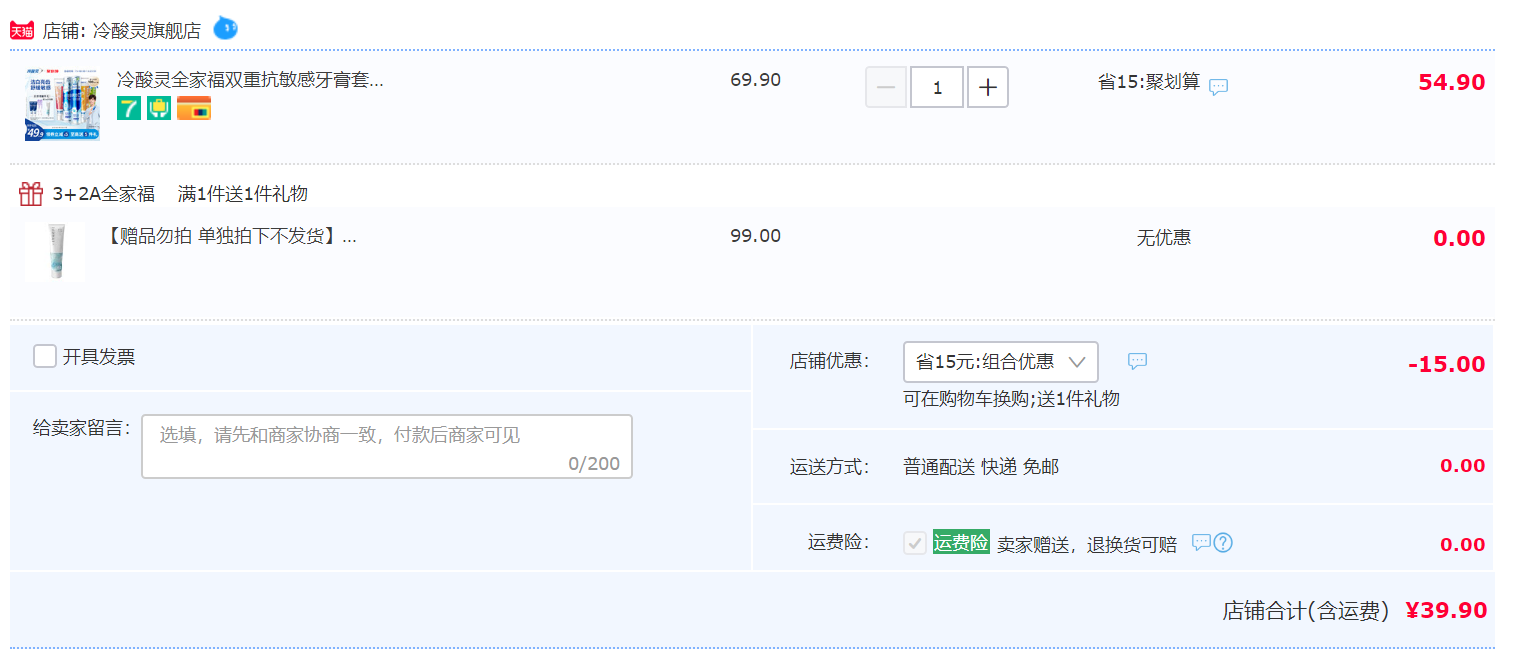Open the 冷酸灵旗舰店 store link
The height and width of the screenshot is (650, 1521).
[147, 31]
